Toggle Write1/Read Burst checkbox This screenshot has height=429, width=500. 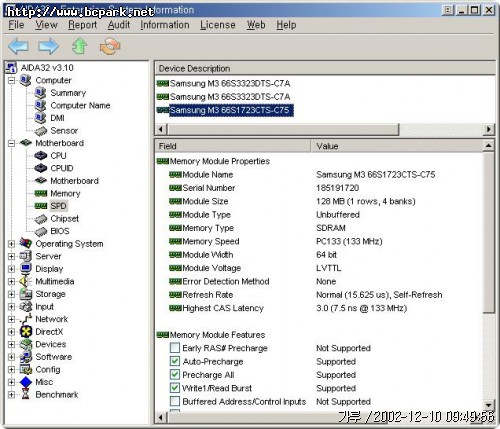pos(175,388)
